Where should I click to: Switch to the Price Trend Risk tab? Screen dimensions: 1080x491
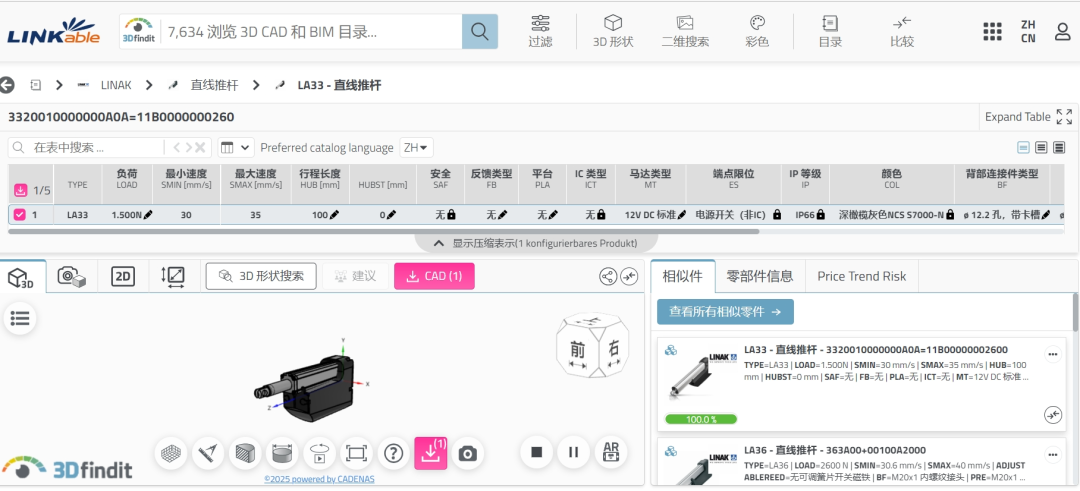click(862, 276)
